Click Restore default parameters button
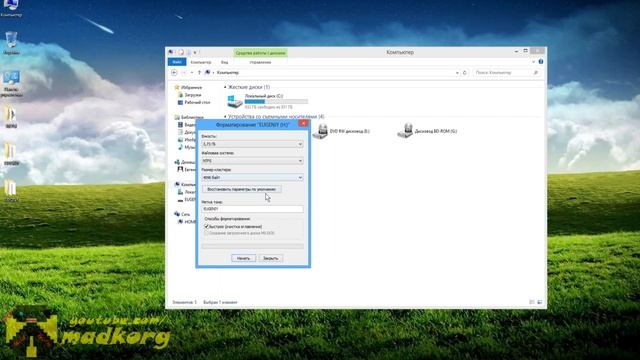Image resolution: width=640 pixels, height=360 pixels. (x=242, y=189)
